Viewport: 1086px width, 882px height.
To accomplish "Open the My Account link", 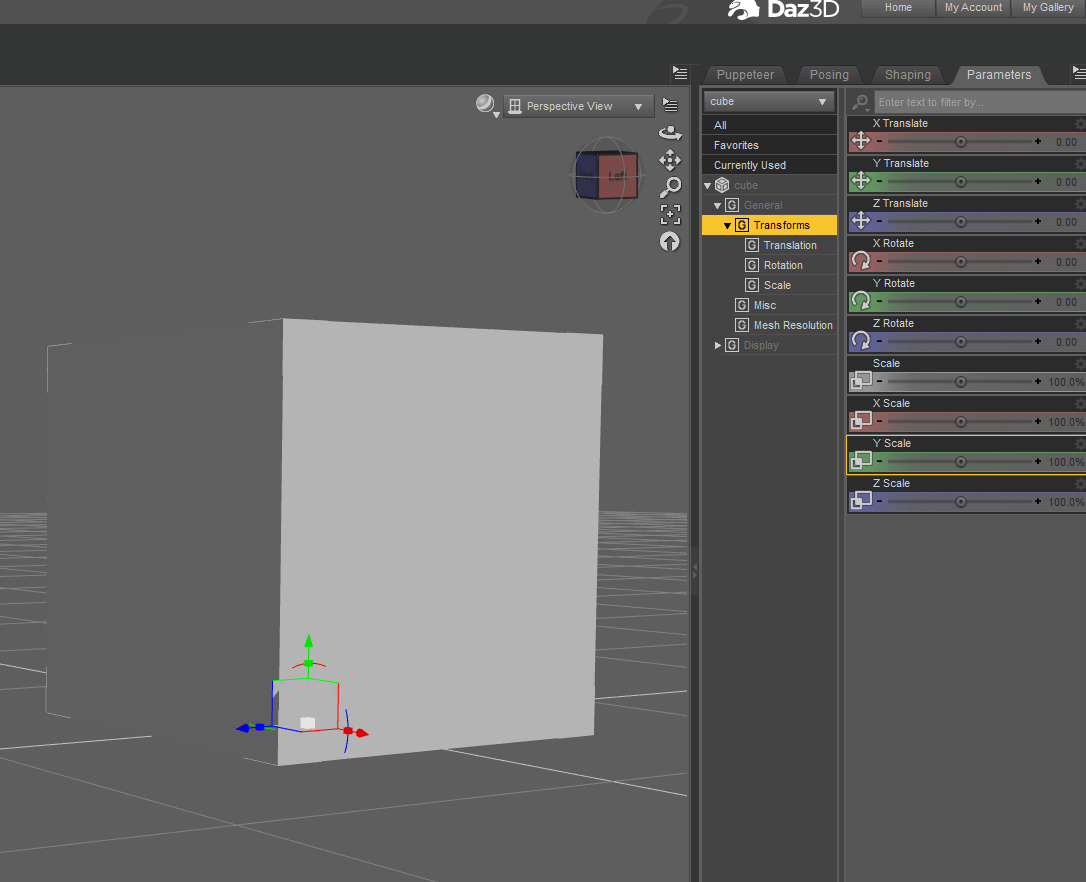I will coord(973,8).
